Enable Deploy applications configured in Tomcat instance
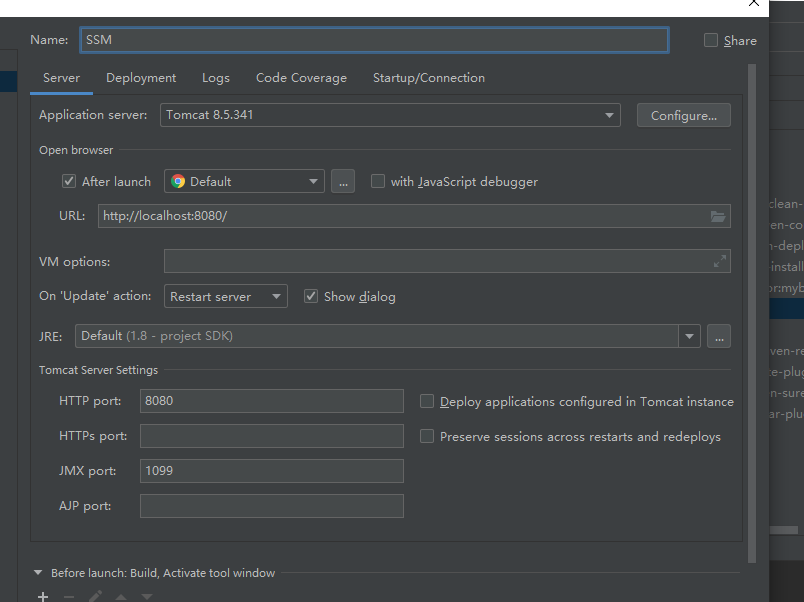The image size is (804, 602). coord(427,401)
